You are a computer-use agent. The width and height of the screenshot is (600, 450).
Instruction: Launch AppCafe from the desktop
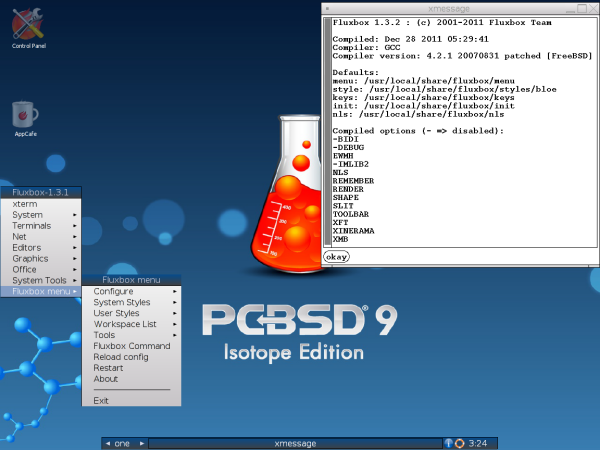coord(25,118)
